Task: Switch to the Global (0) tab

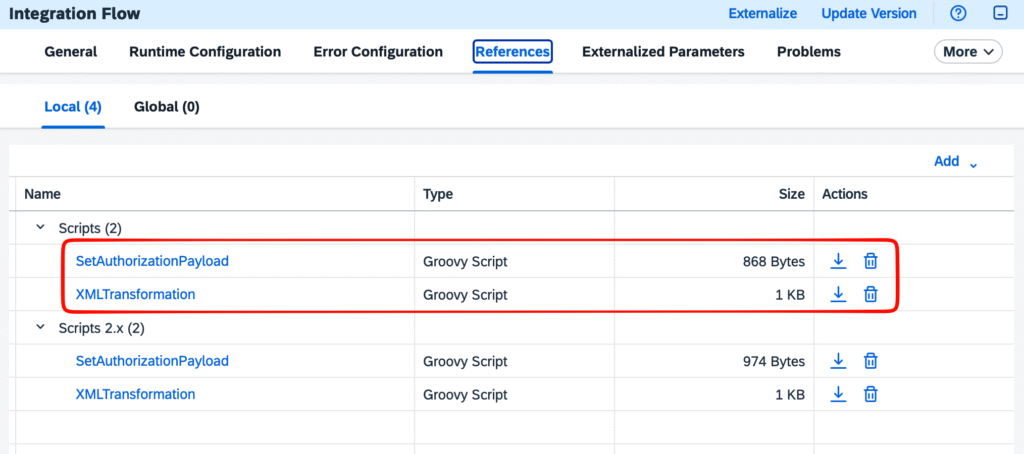Action: [166, 107]
